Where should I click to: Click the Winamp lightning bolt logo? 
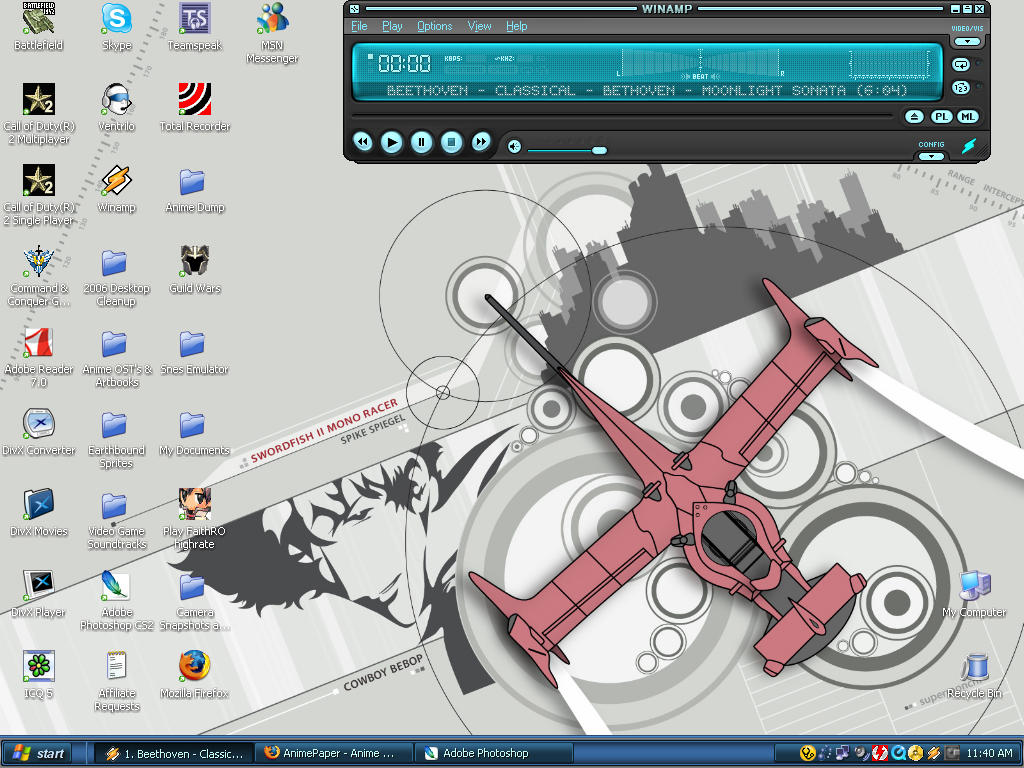[x=968, y=145]
